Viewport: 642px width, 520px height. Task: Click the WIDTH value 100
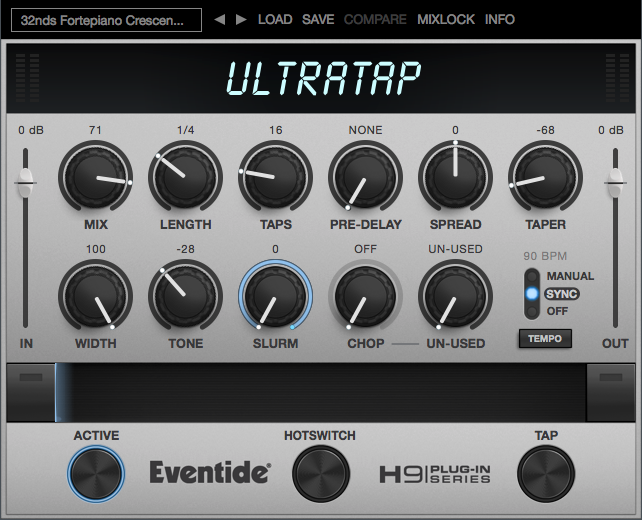tap(95, 249)
